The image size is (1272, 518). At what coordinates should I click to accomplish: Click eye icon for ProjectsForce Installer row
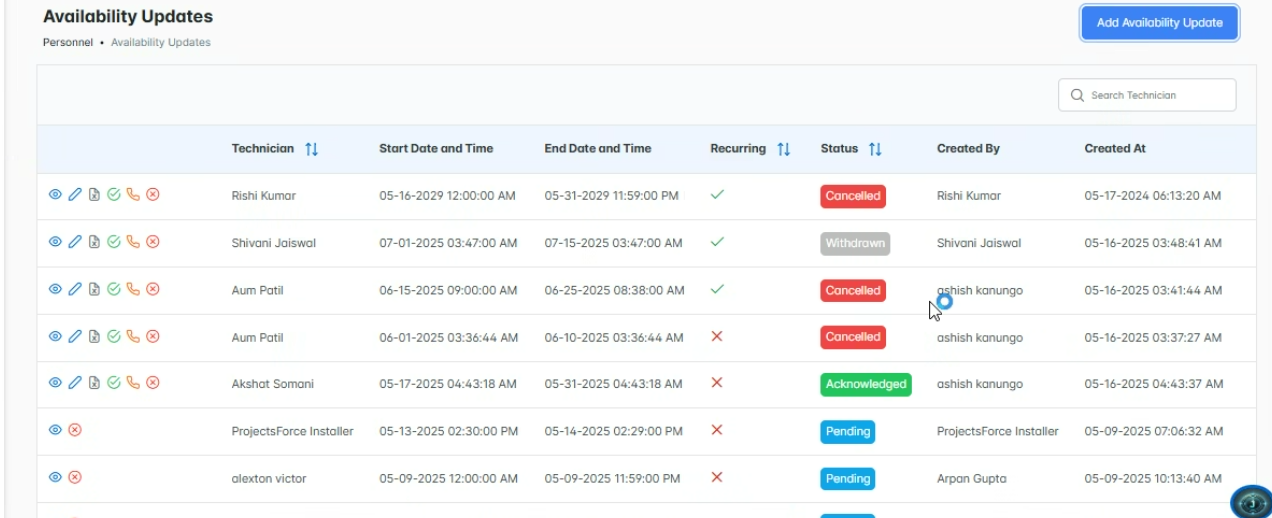coord(56,430)
